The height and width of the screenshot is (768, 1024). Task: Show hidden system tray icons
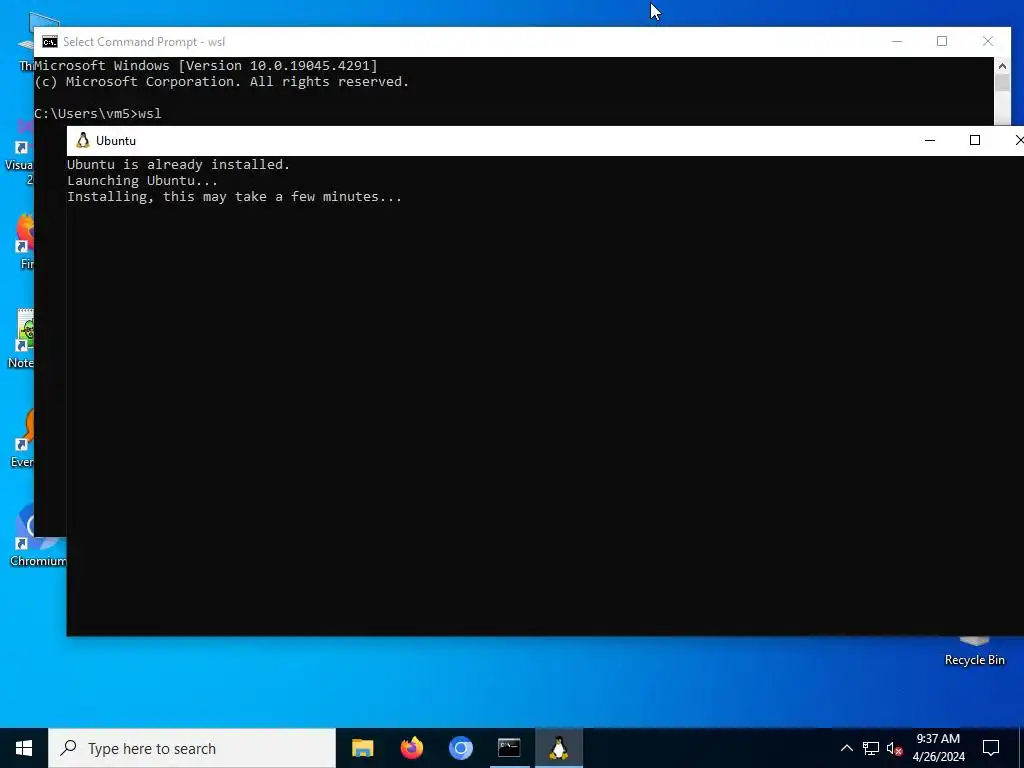click(x=846, y=748)
